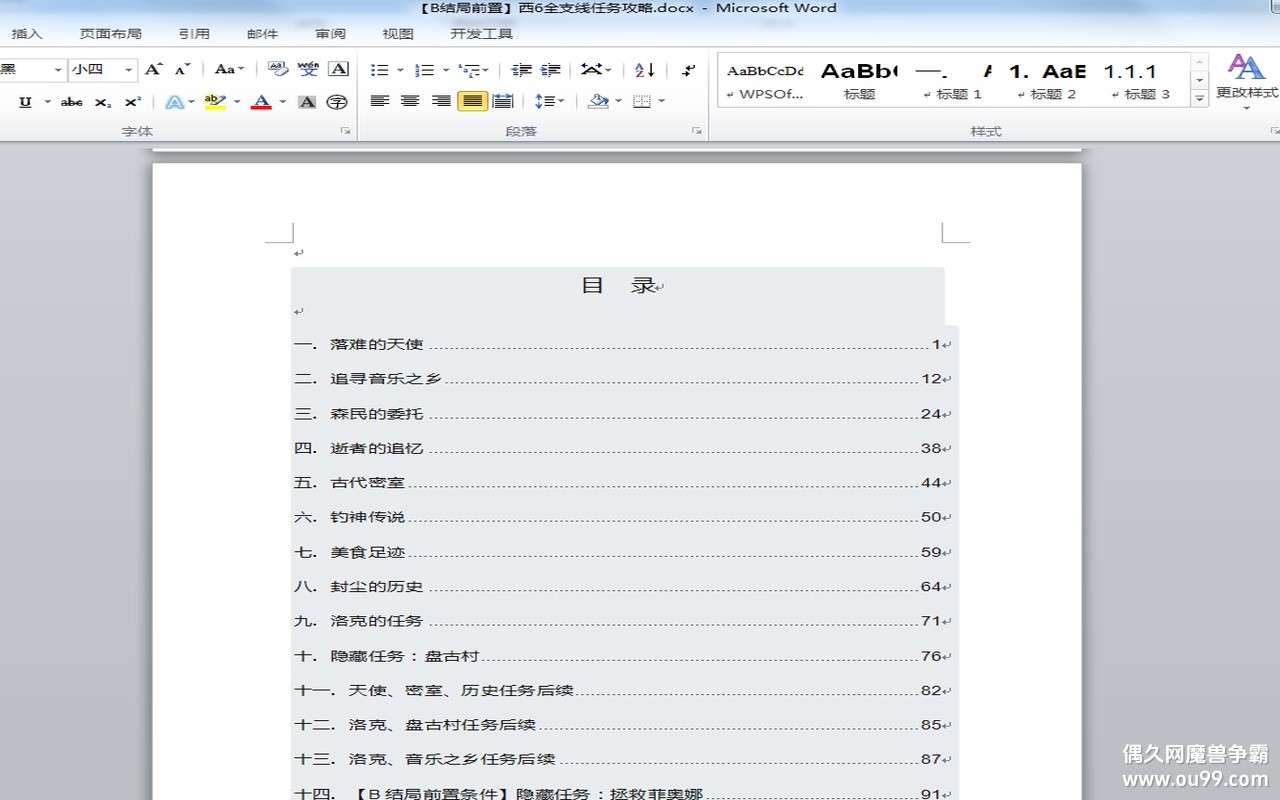Apply strikethrough formatting
Image resolution: width=1280 pixels, height=800 pixels.
71,102
